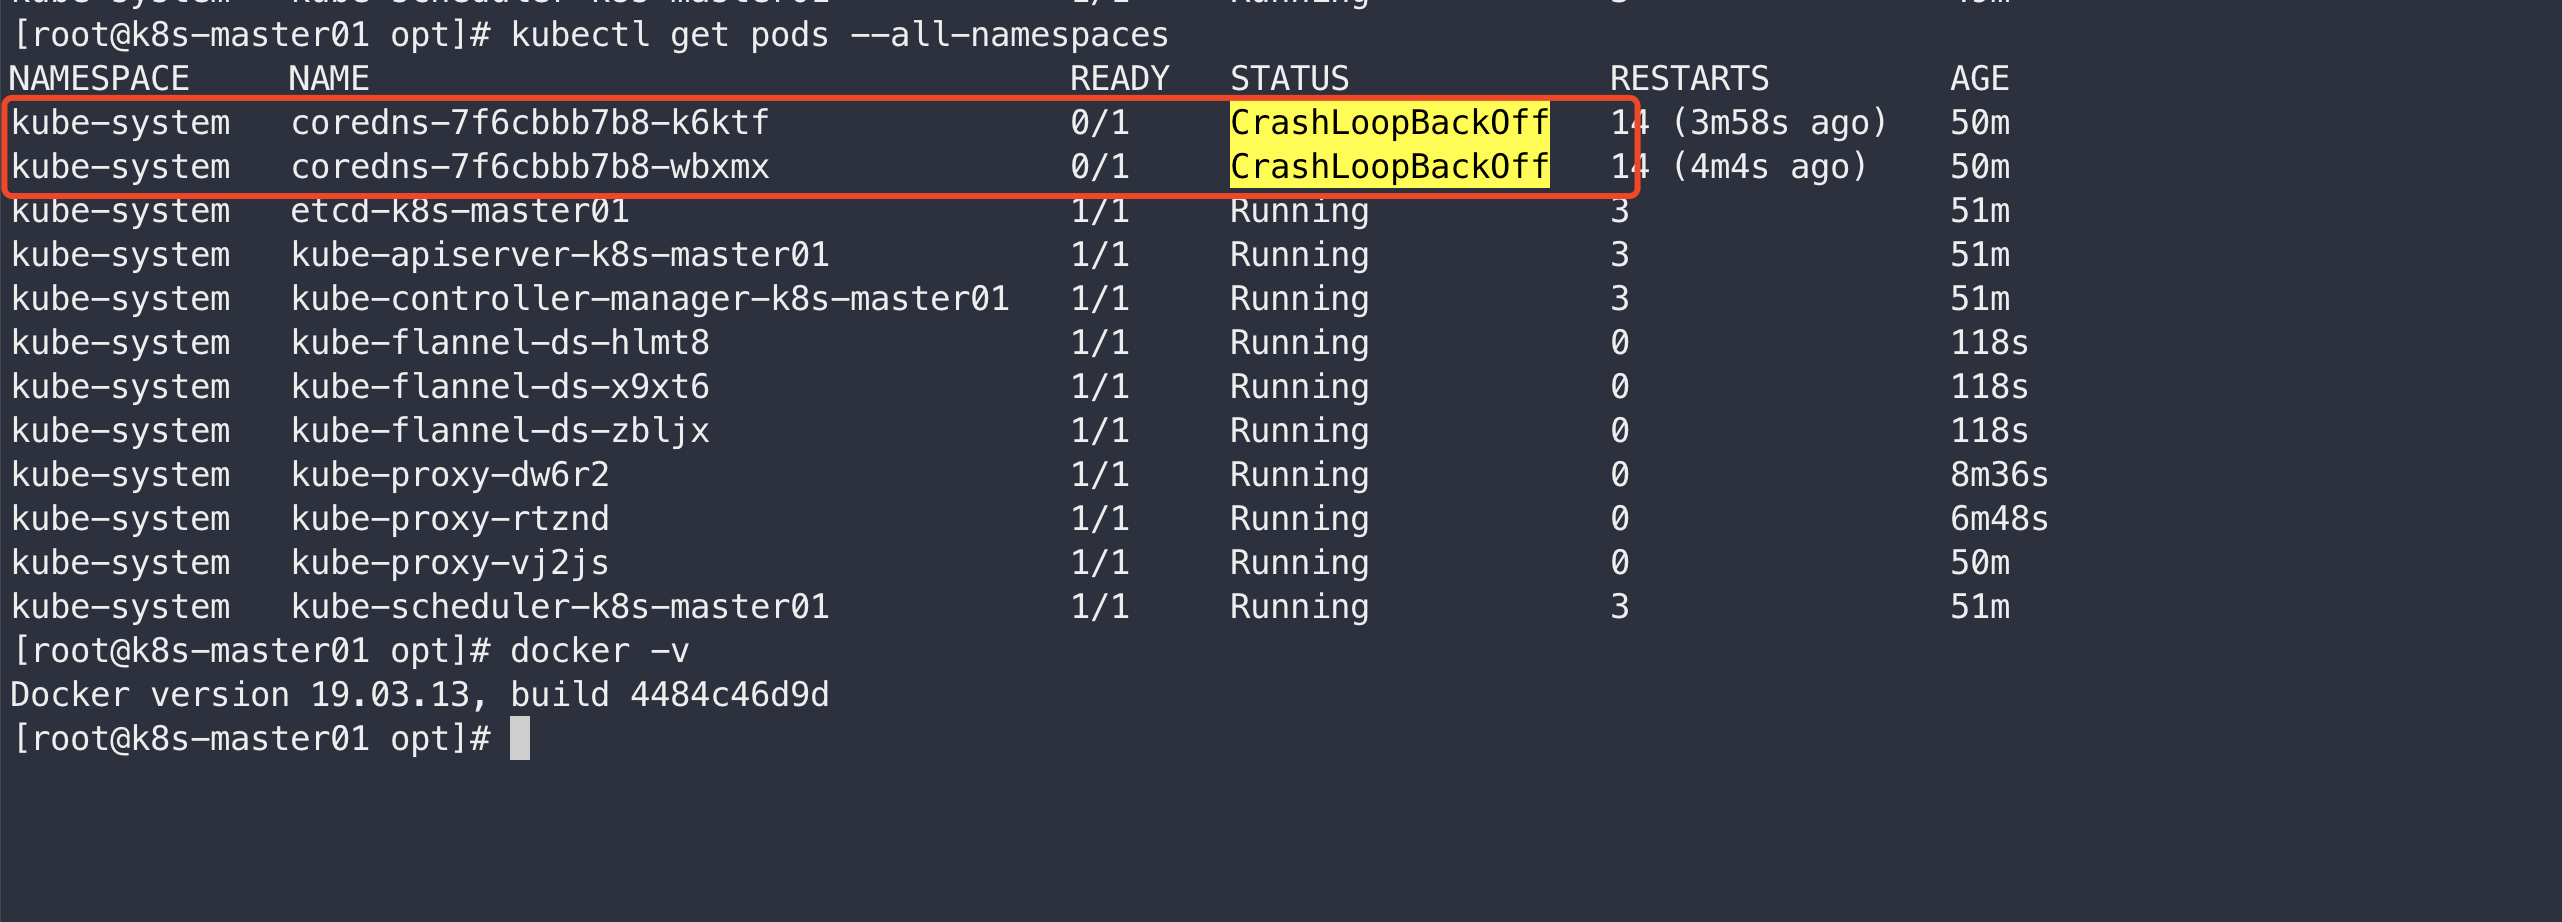Click the kube-proxy-rtznd pod name
Viewport: 2562px width, 922px height.
click(449, 519)
